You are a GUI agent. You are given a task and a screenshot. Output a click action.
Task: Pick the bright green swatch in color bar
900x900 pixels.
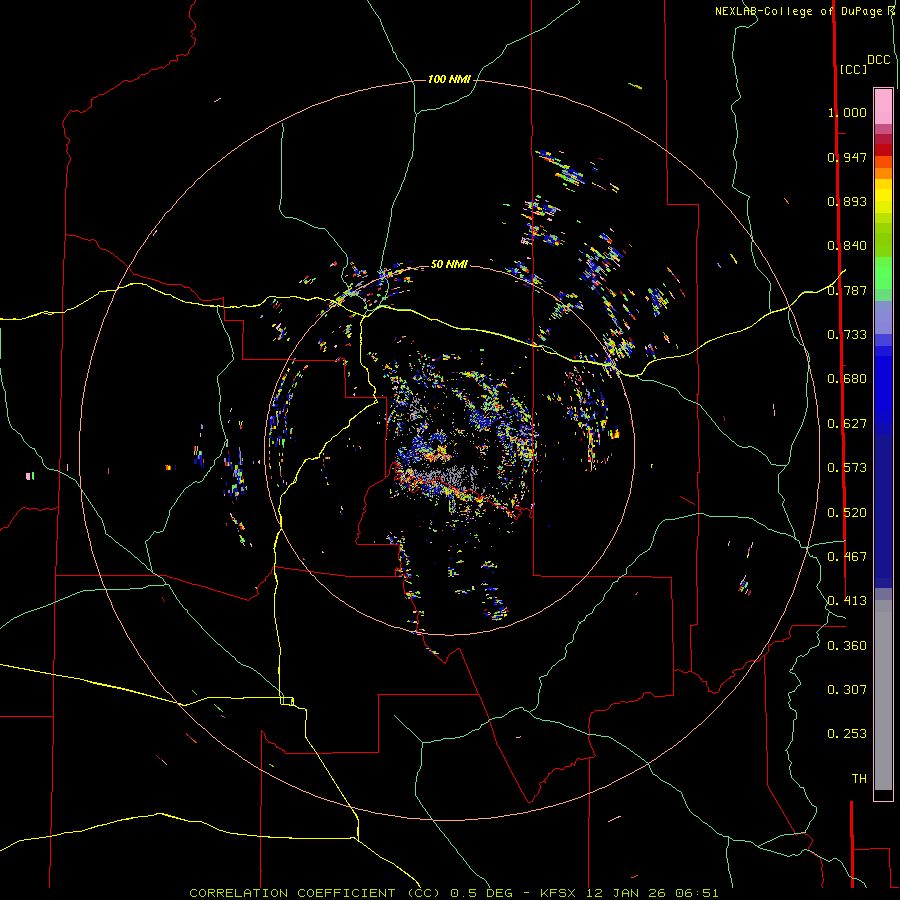tap(883, 272)
